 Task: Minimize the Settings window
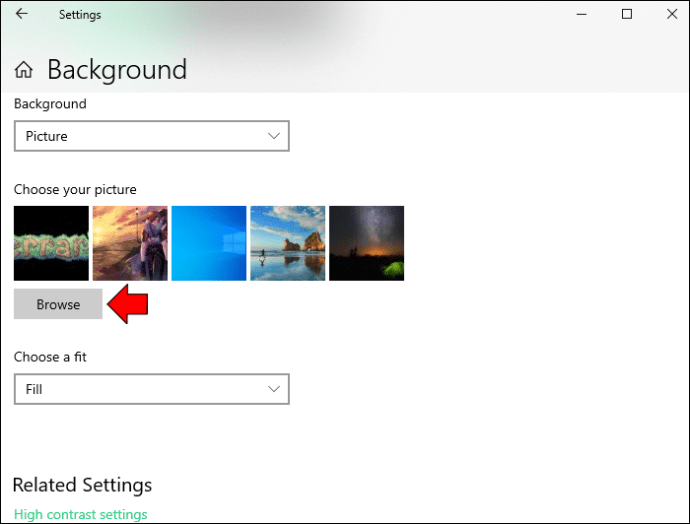(x=582, y=14)
